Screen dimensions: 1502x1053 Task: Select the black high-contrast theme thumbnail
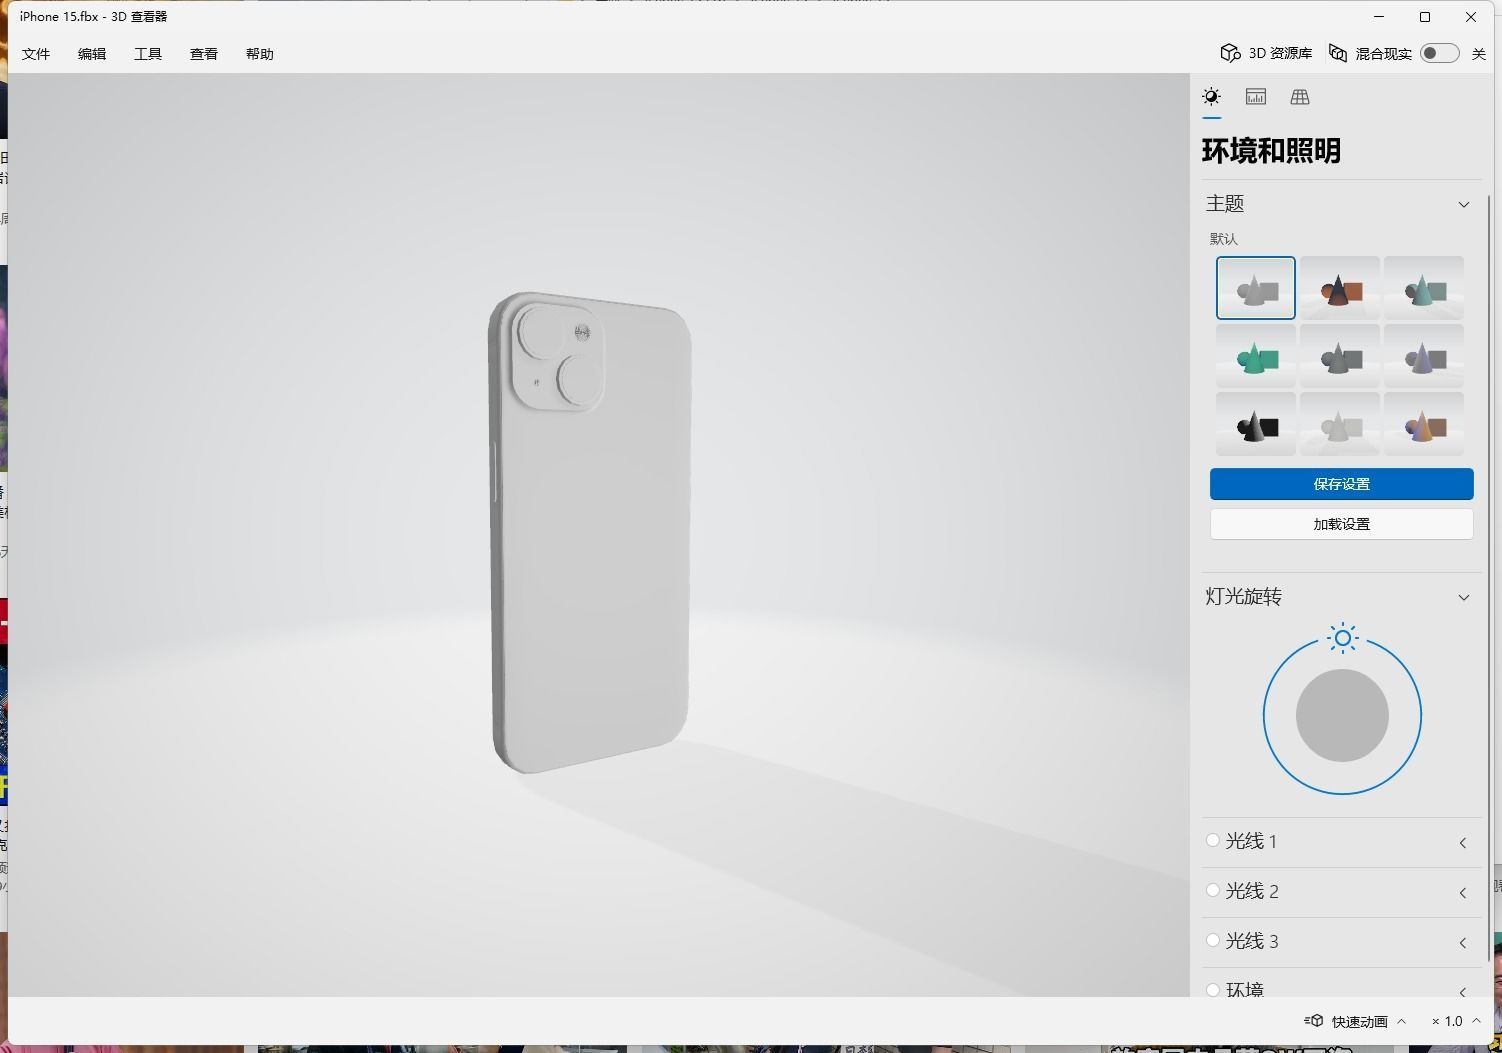(x=1256, y=424)
